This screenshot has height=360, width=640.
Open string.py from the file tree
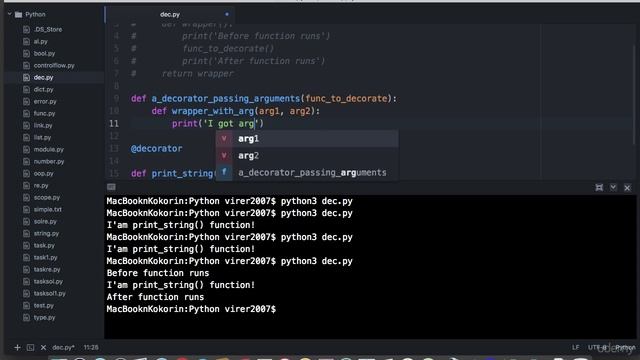tap(46, 233)
